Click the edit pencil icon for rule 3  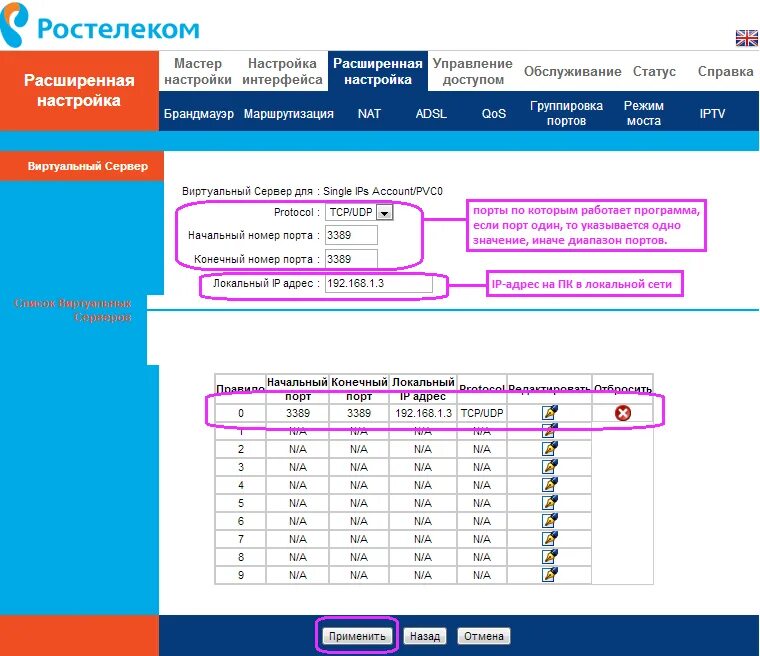coord(550,466)
